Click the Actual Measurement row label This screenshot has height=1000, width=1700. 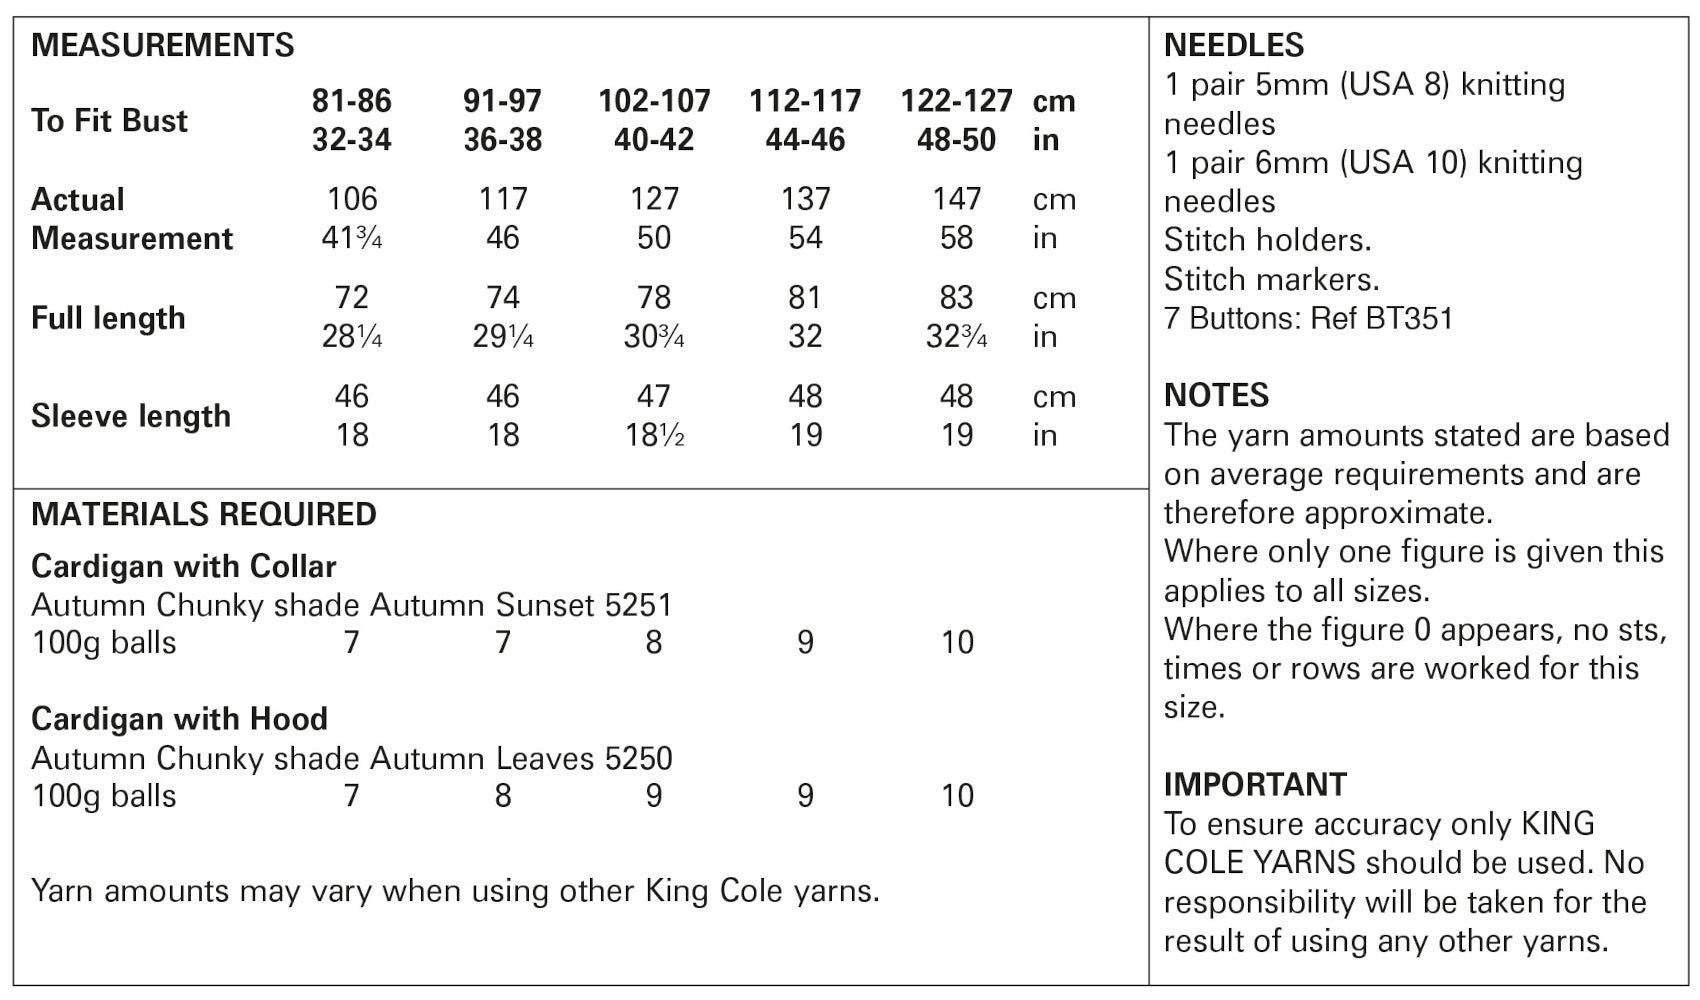(131, 219)
